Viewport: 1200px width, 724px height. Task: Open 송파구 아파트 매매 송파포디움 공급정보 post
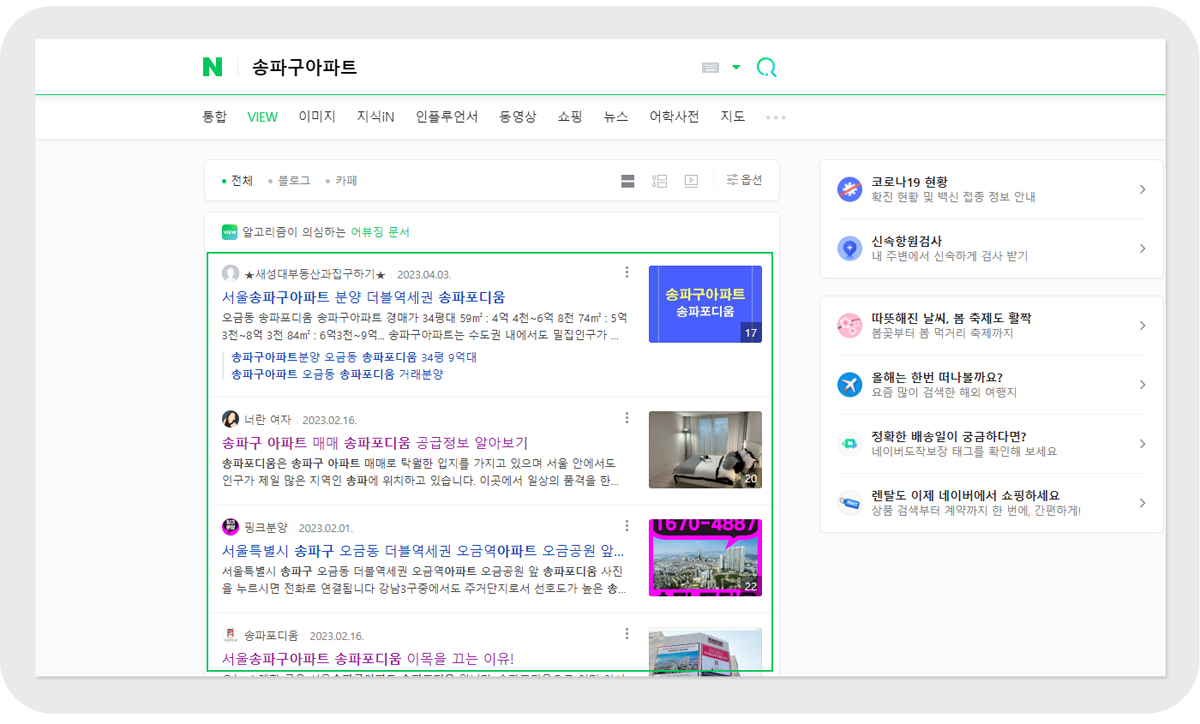click(x=375, y=442)
